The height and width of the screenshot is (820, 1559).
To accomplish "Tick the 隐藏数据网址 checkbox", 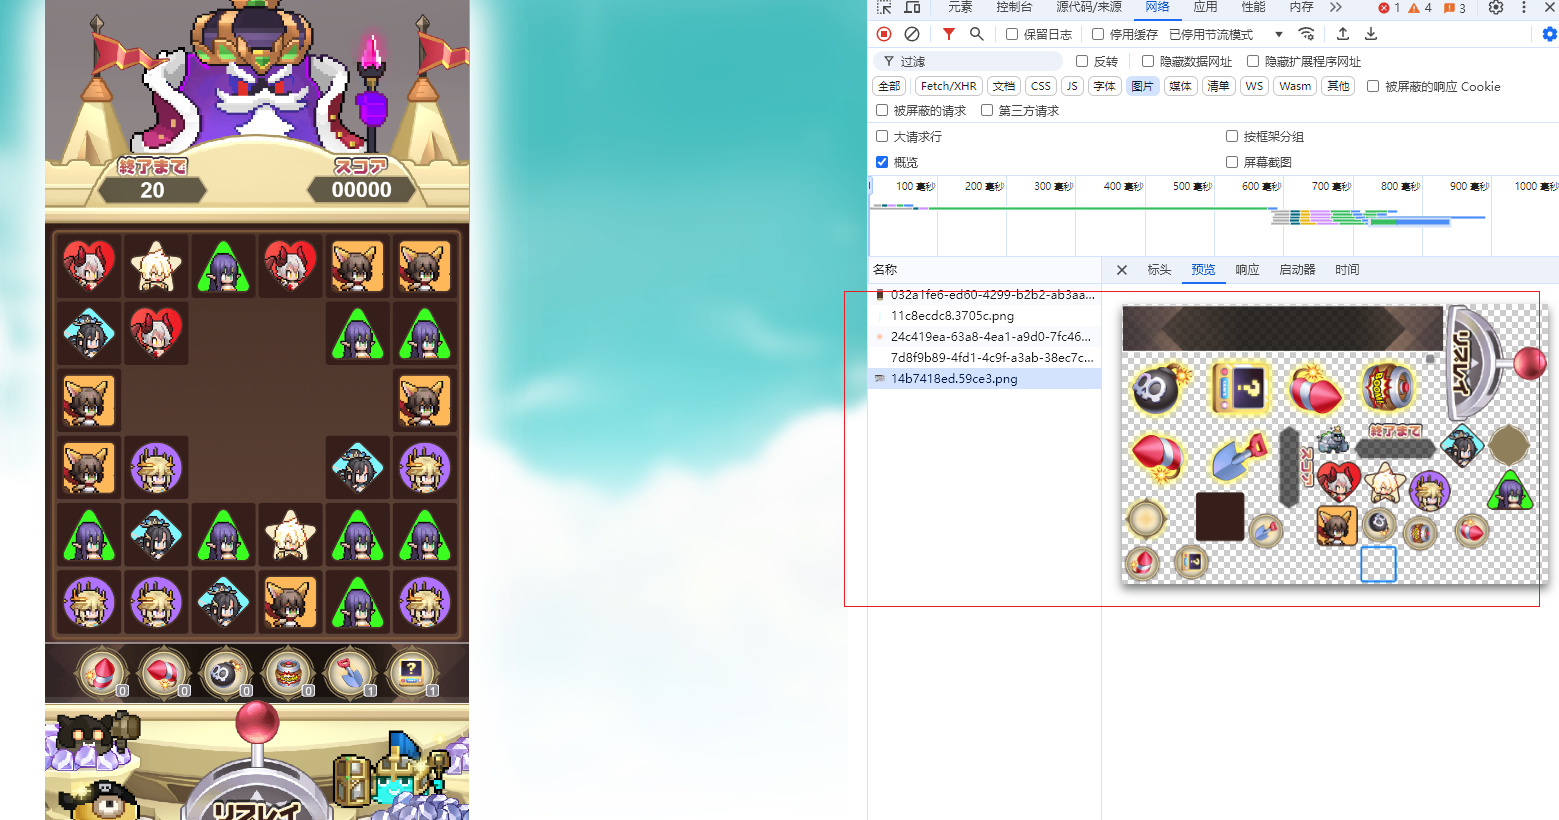I will pyautogui.click(x=1148, y=61).
